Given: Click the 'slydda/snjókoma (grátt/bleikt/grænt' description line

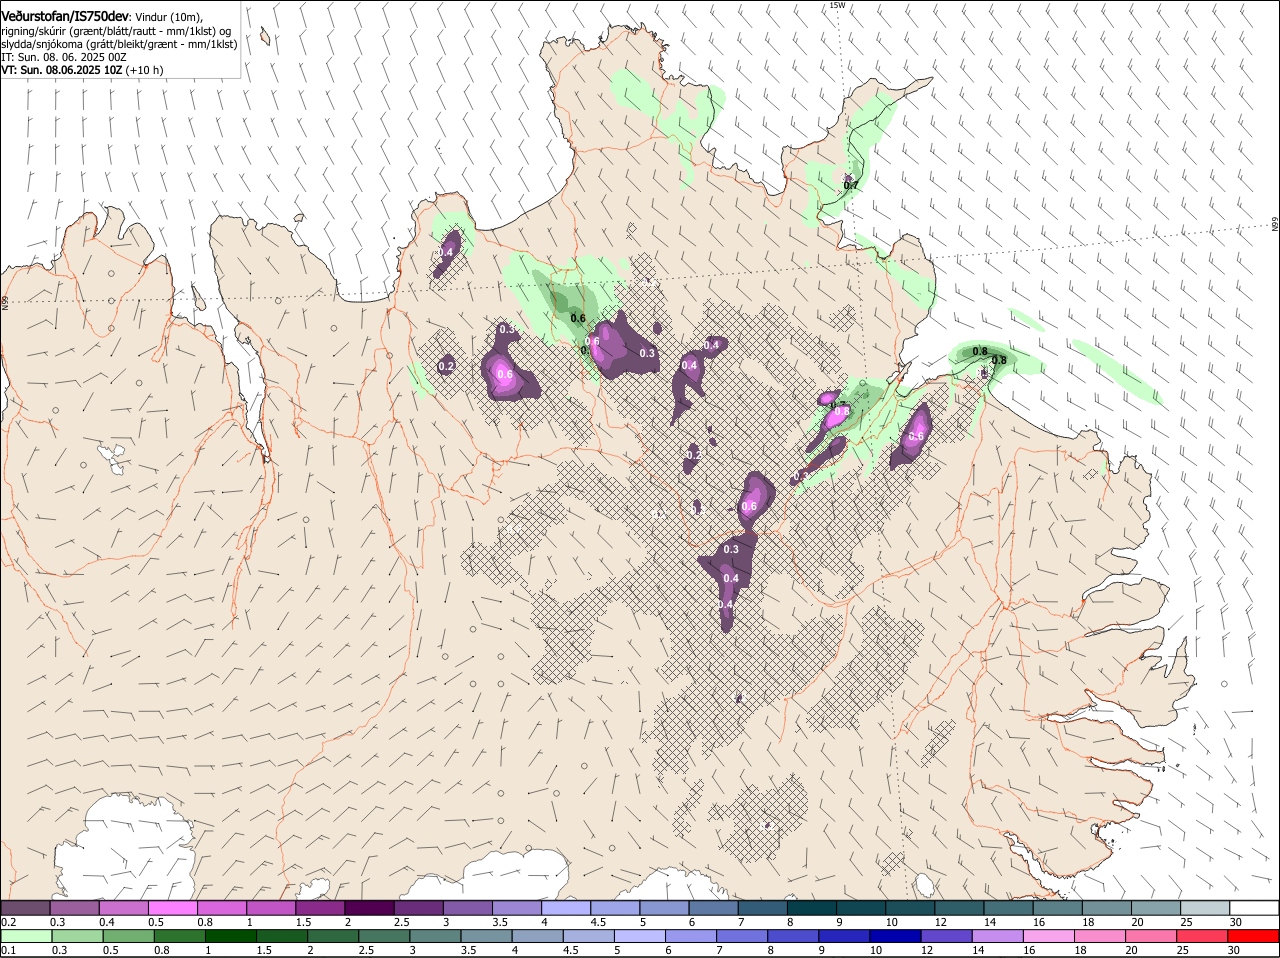Looking at the screenshot, I should tap(119, 45).
